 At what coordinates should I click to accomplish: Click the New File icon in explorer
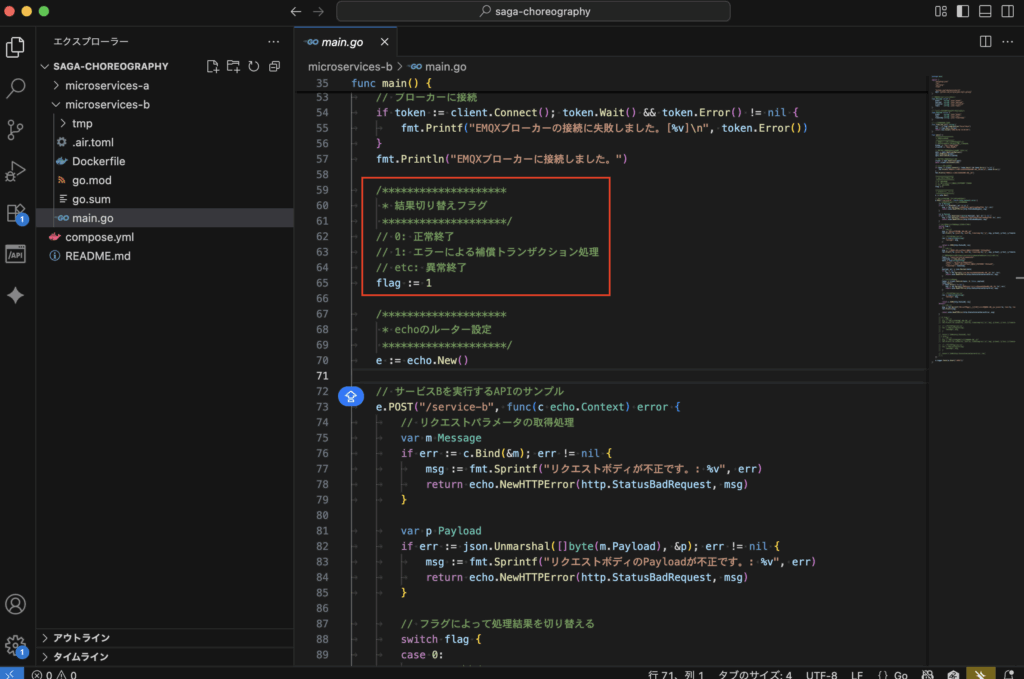tap(213, 66)
